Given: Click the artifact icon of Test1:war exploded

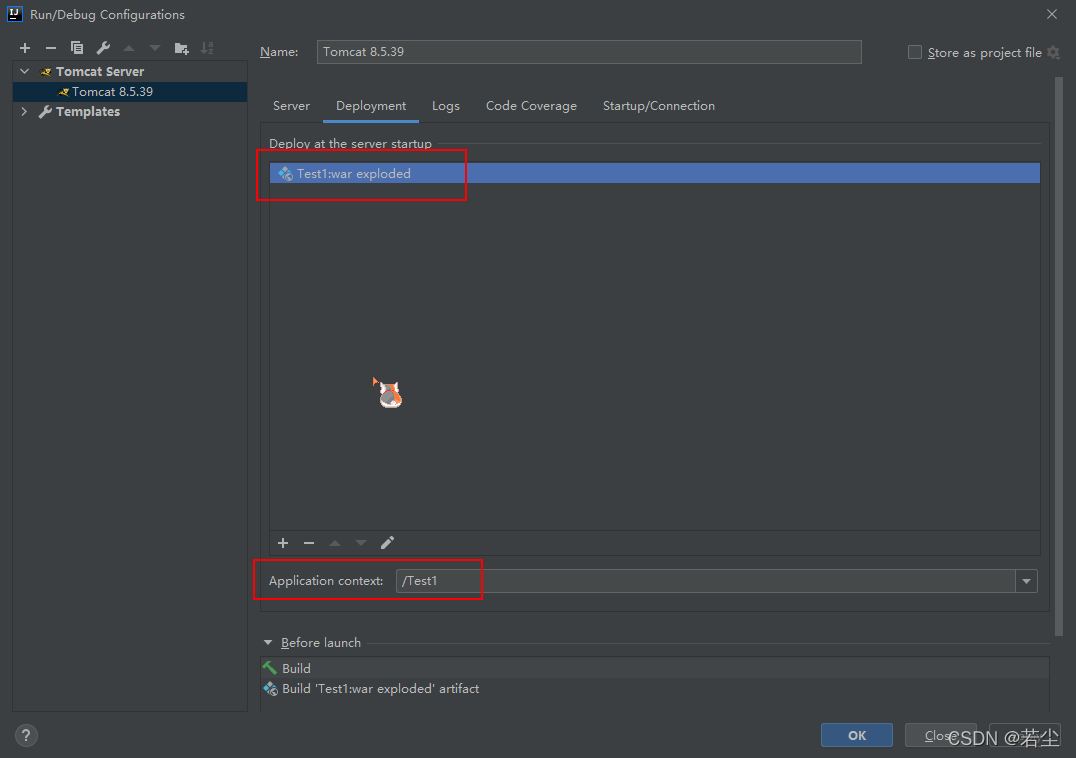Looking at the screenshot, I should (285, 174).
